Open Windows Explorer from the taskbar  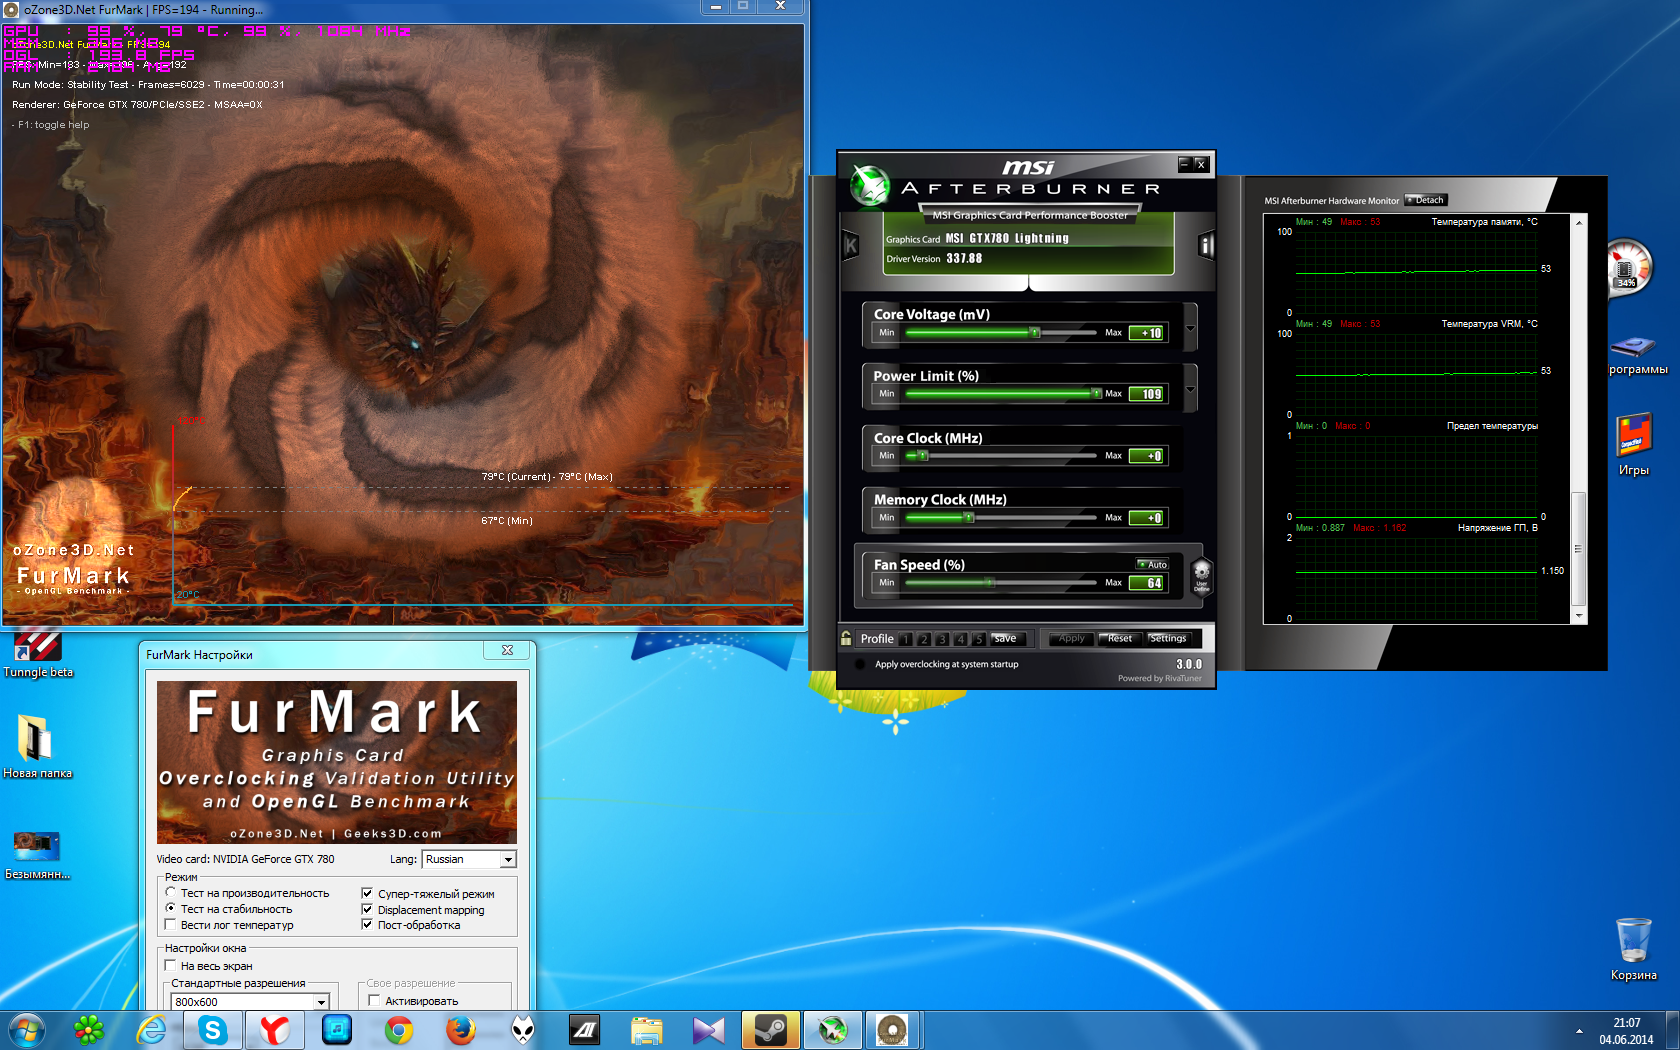click(x=647, y=1030)
